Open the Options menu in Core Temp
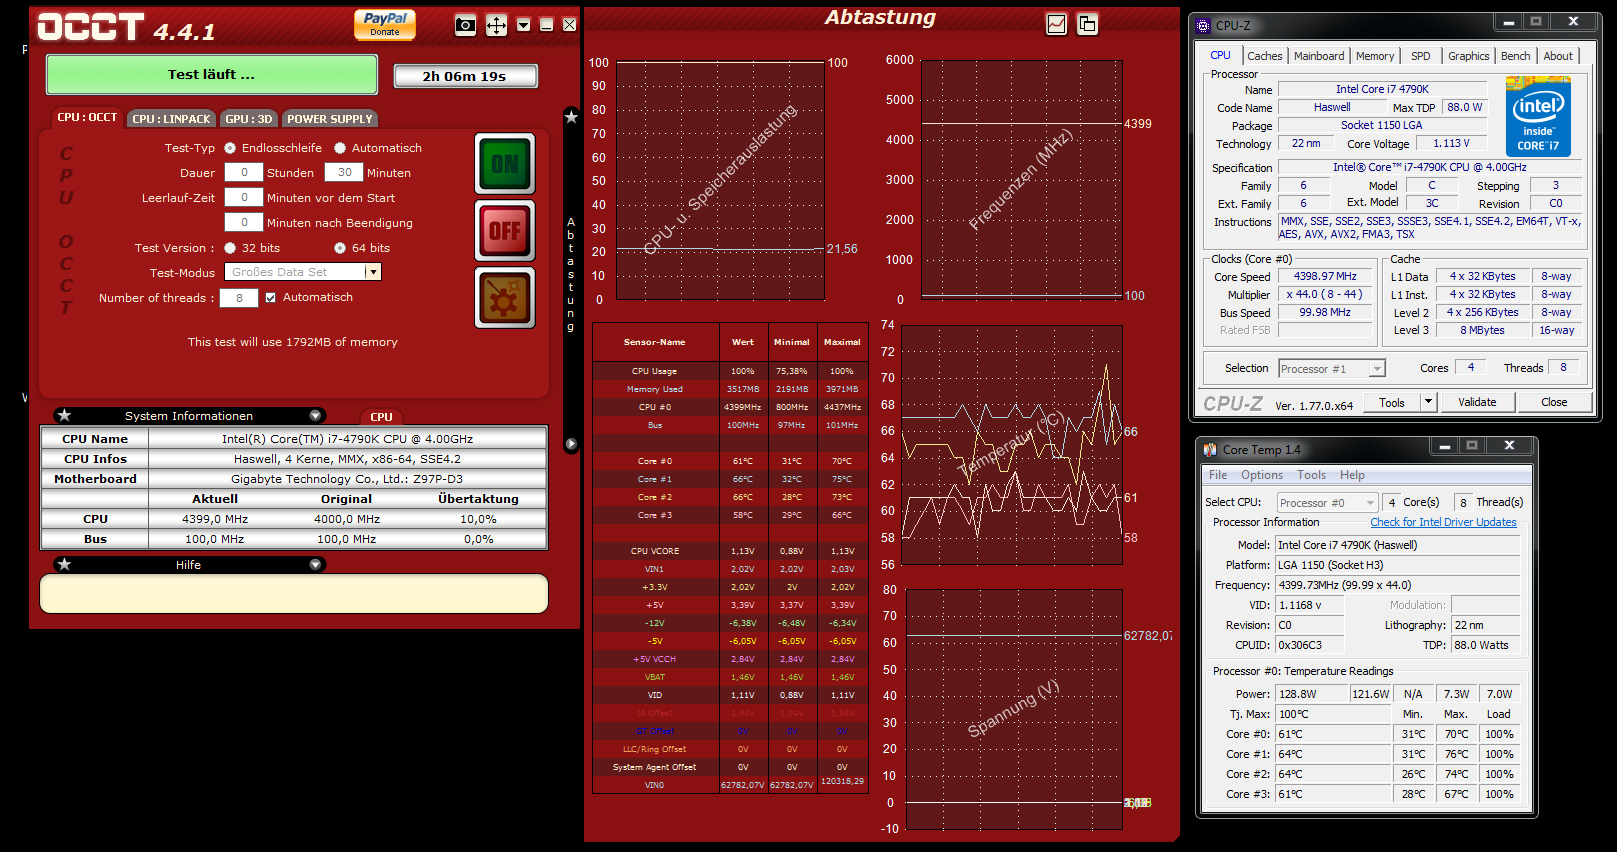 coord(1262,475)
